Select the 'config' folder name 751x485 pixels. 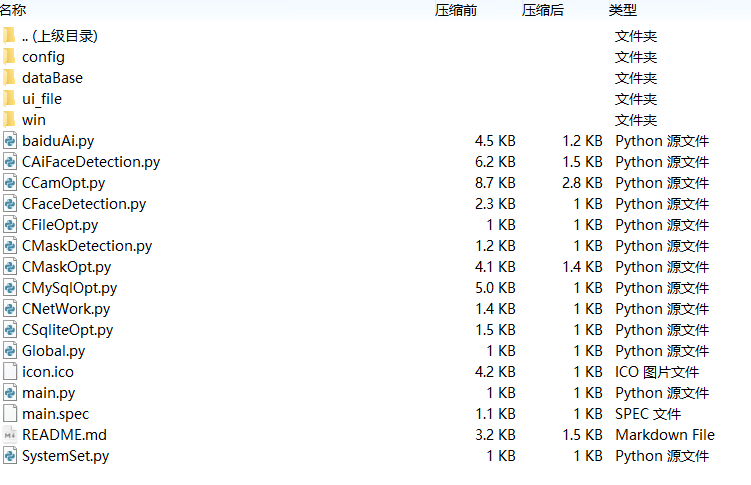[x=43, y=57]
